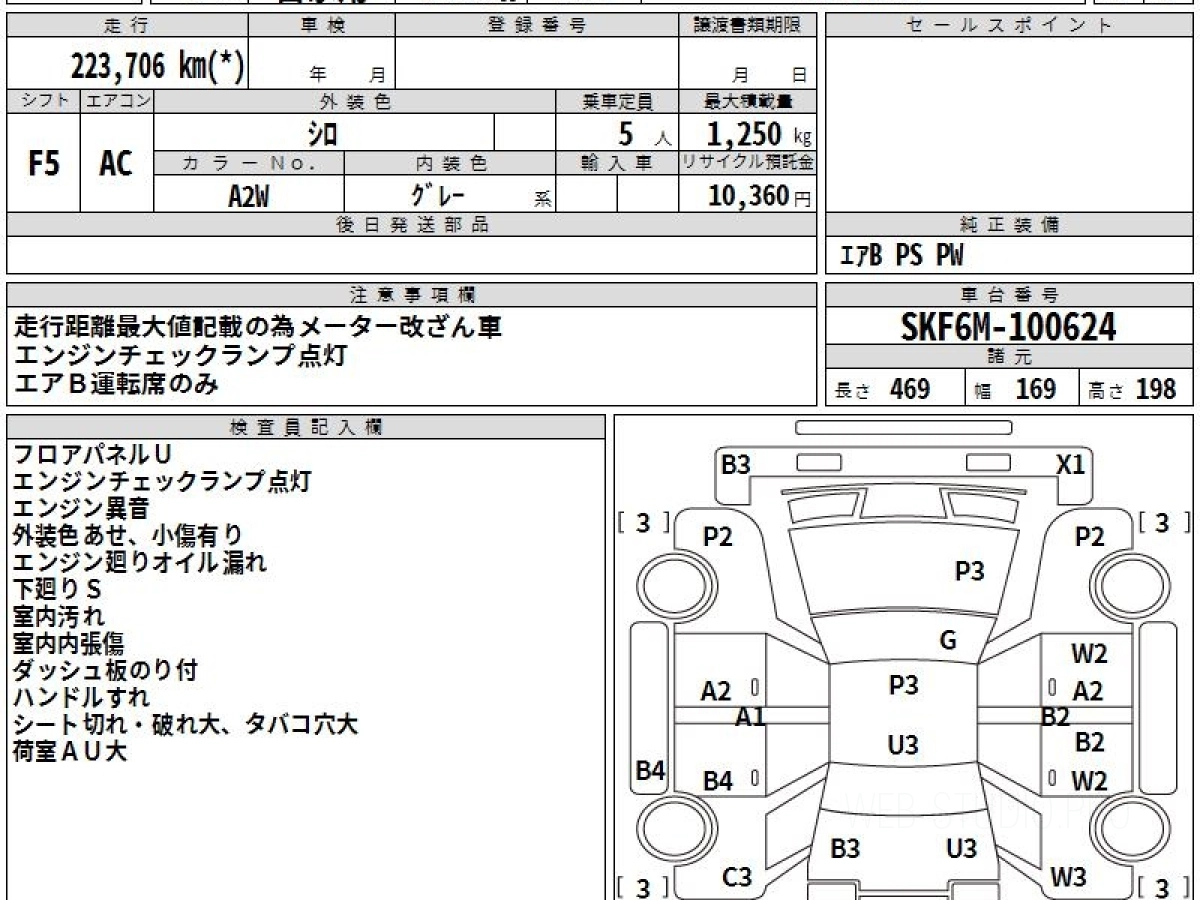Click the note "シート切れ・破れ大、タバコ穴大"
Image resolution: width=1200 pixels, height=900 pixels.
coord(186,724)
